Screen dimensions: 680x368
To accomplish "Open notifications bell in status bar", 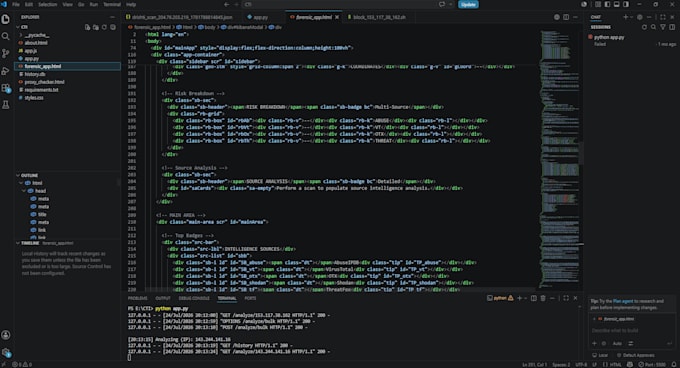I will tap(674, 365).
